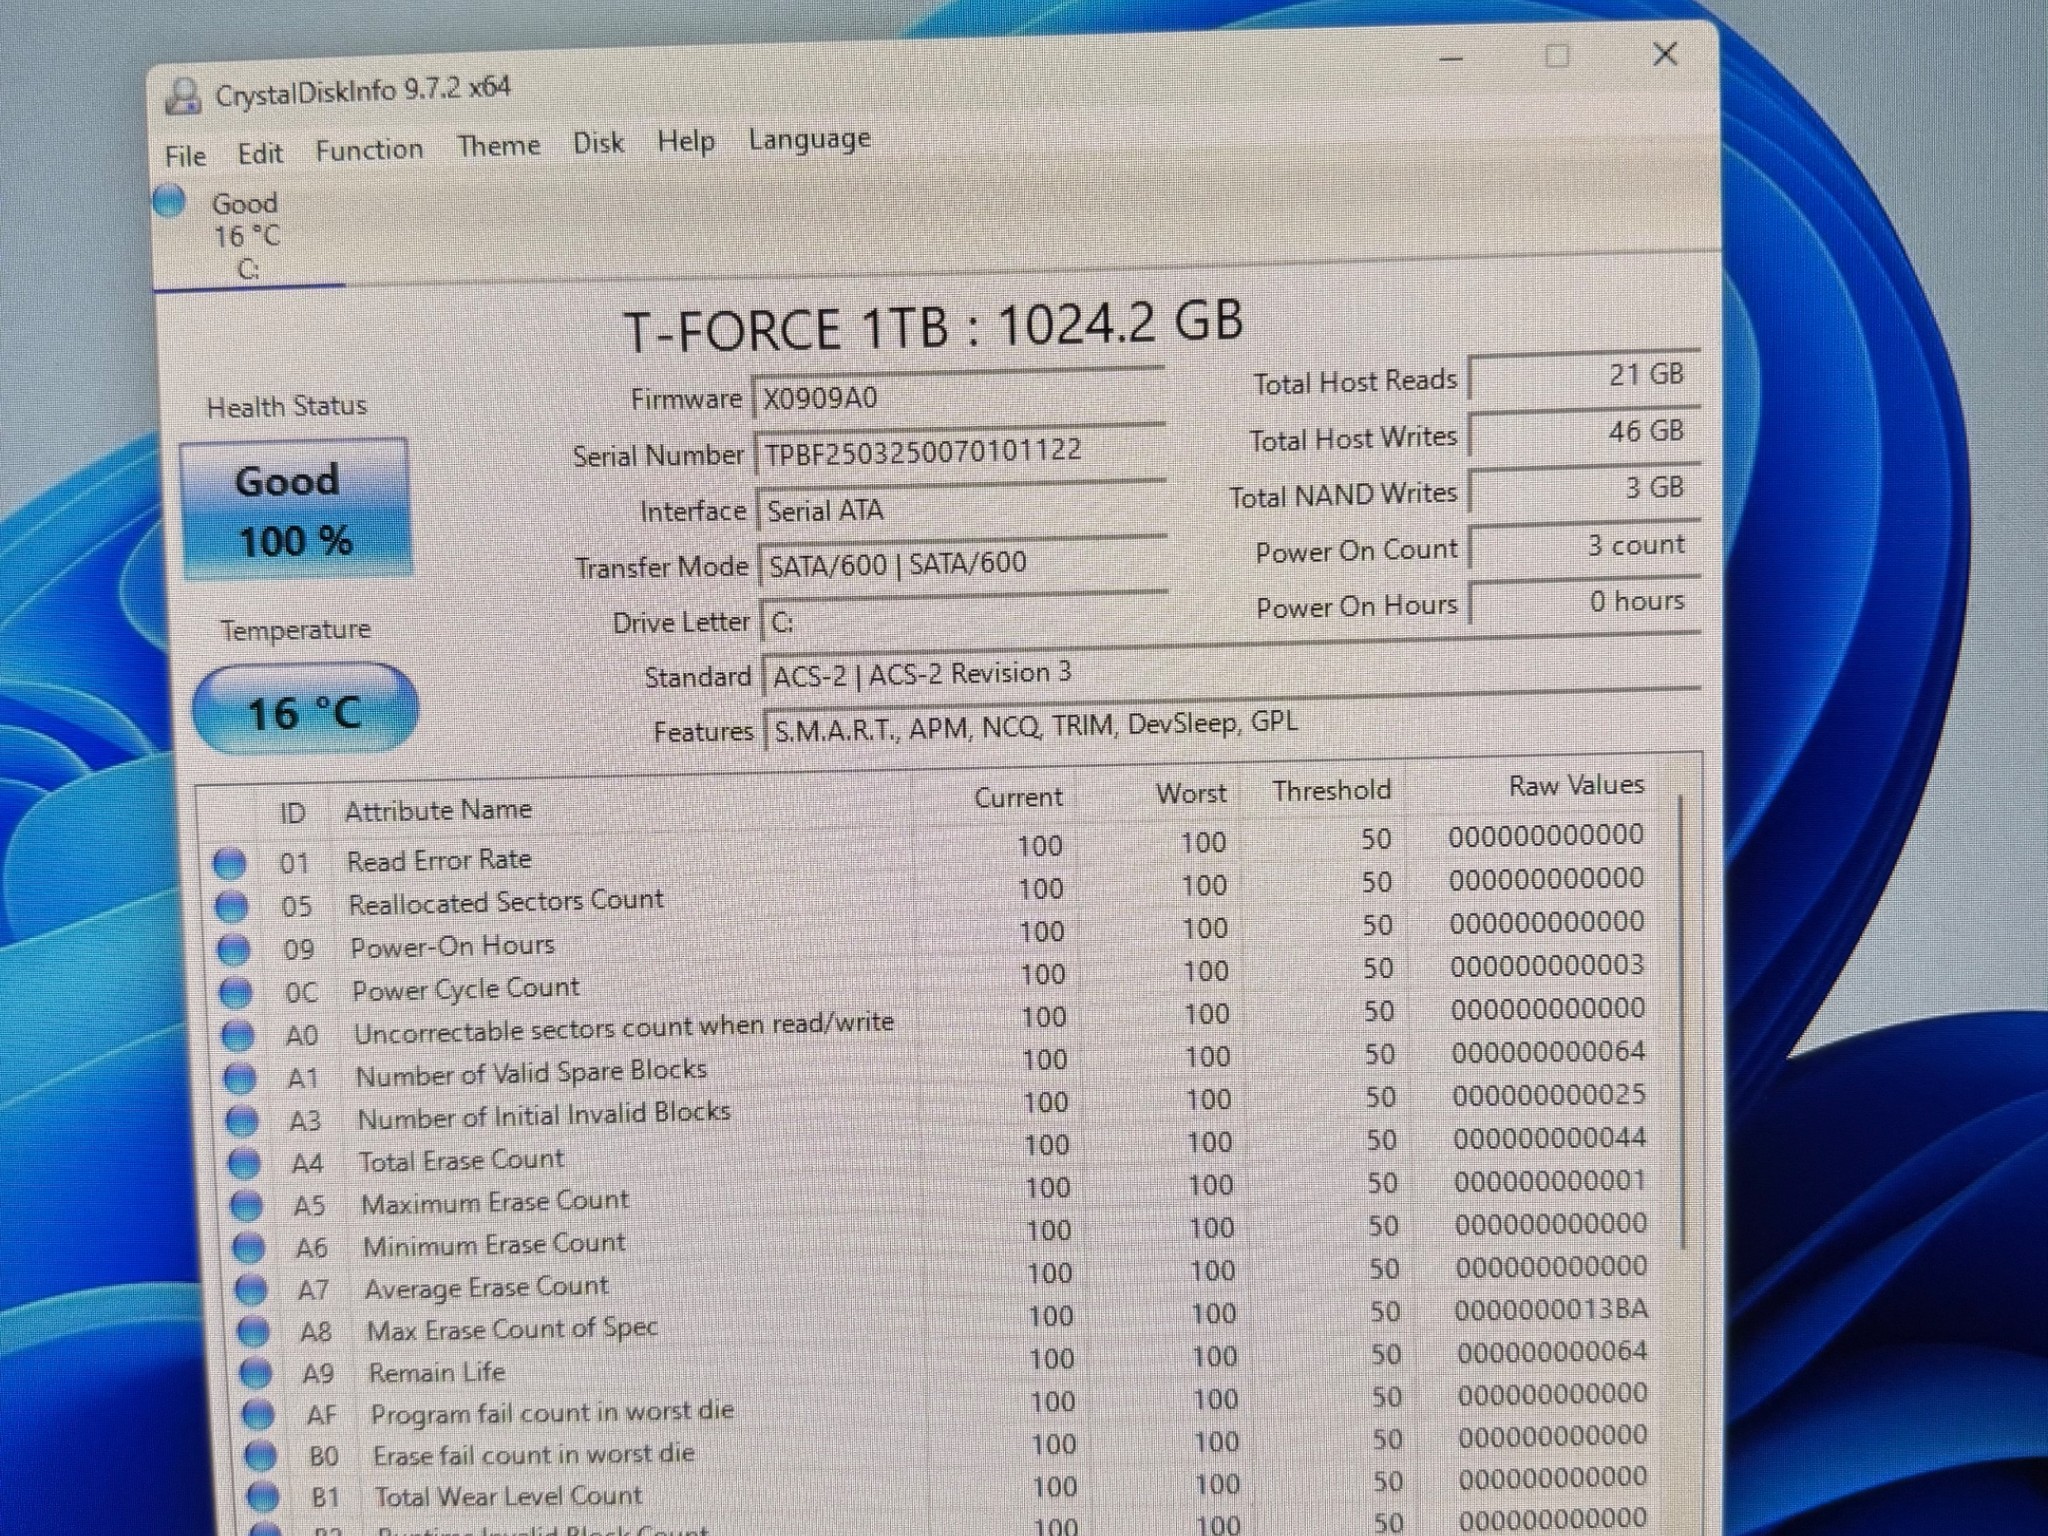Screen dimensions: 2048x1536
Task: Click status orb for Read Error Rate
Action: 230,863
